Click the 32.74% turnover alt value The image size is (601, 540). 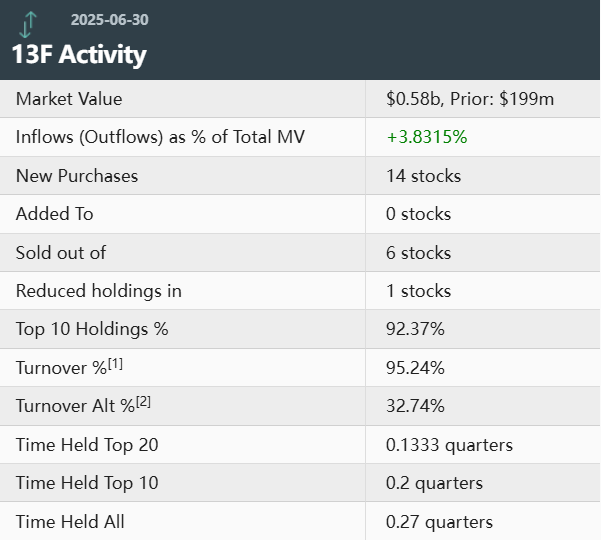(415, 406)
